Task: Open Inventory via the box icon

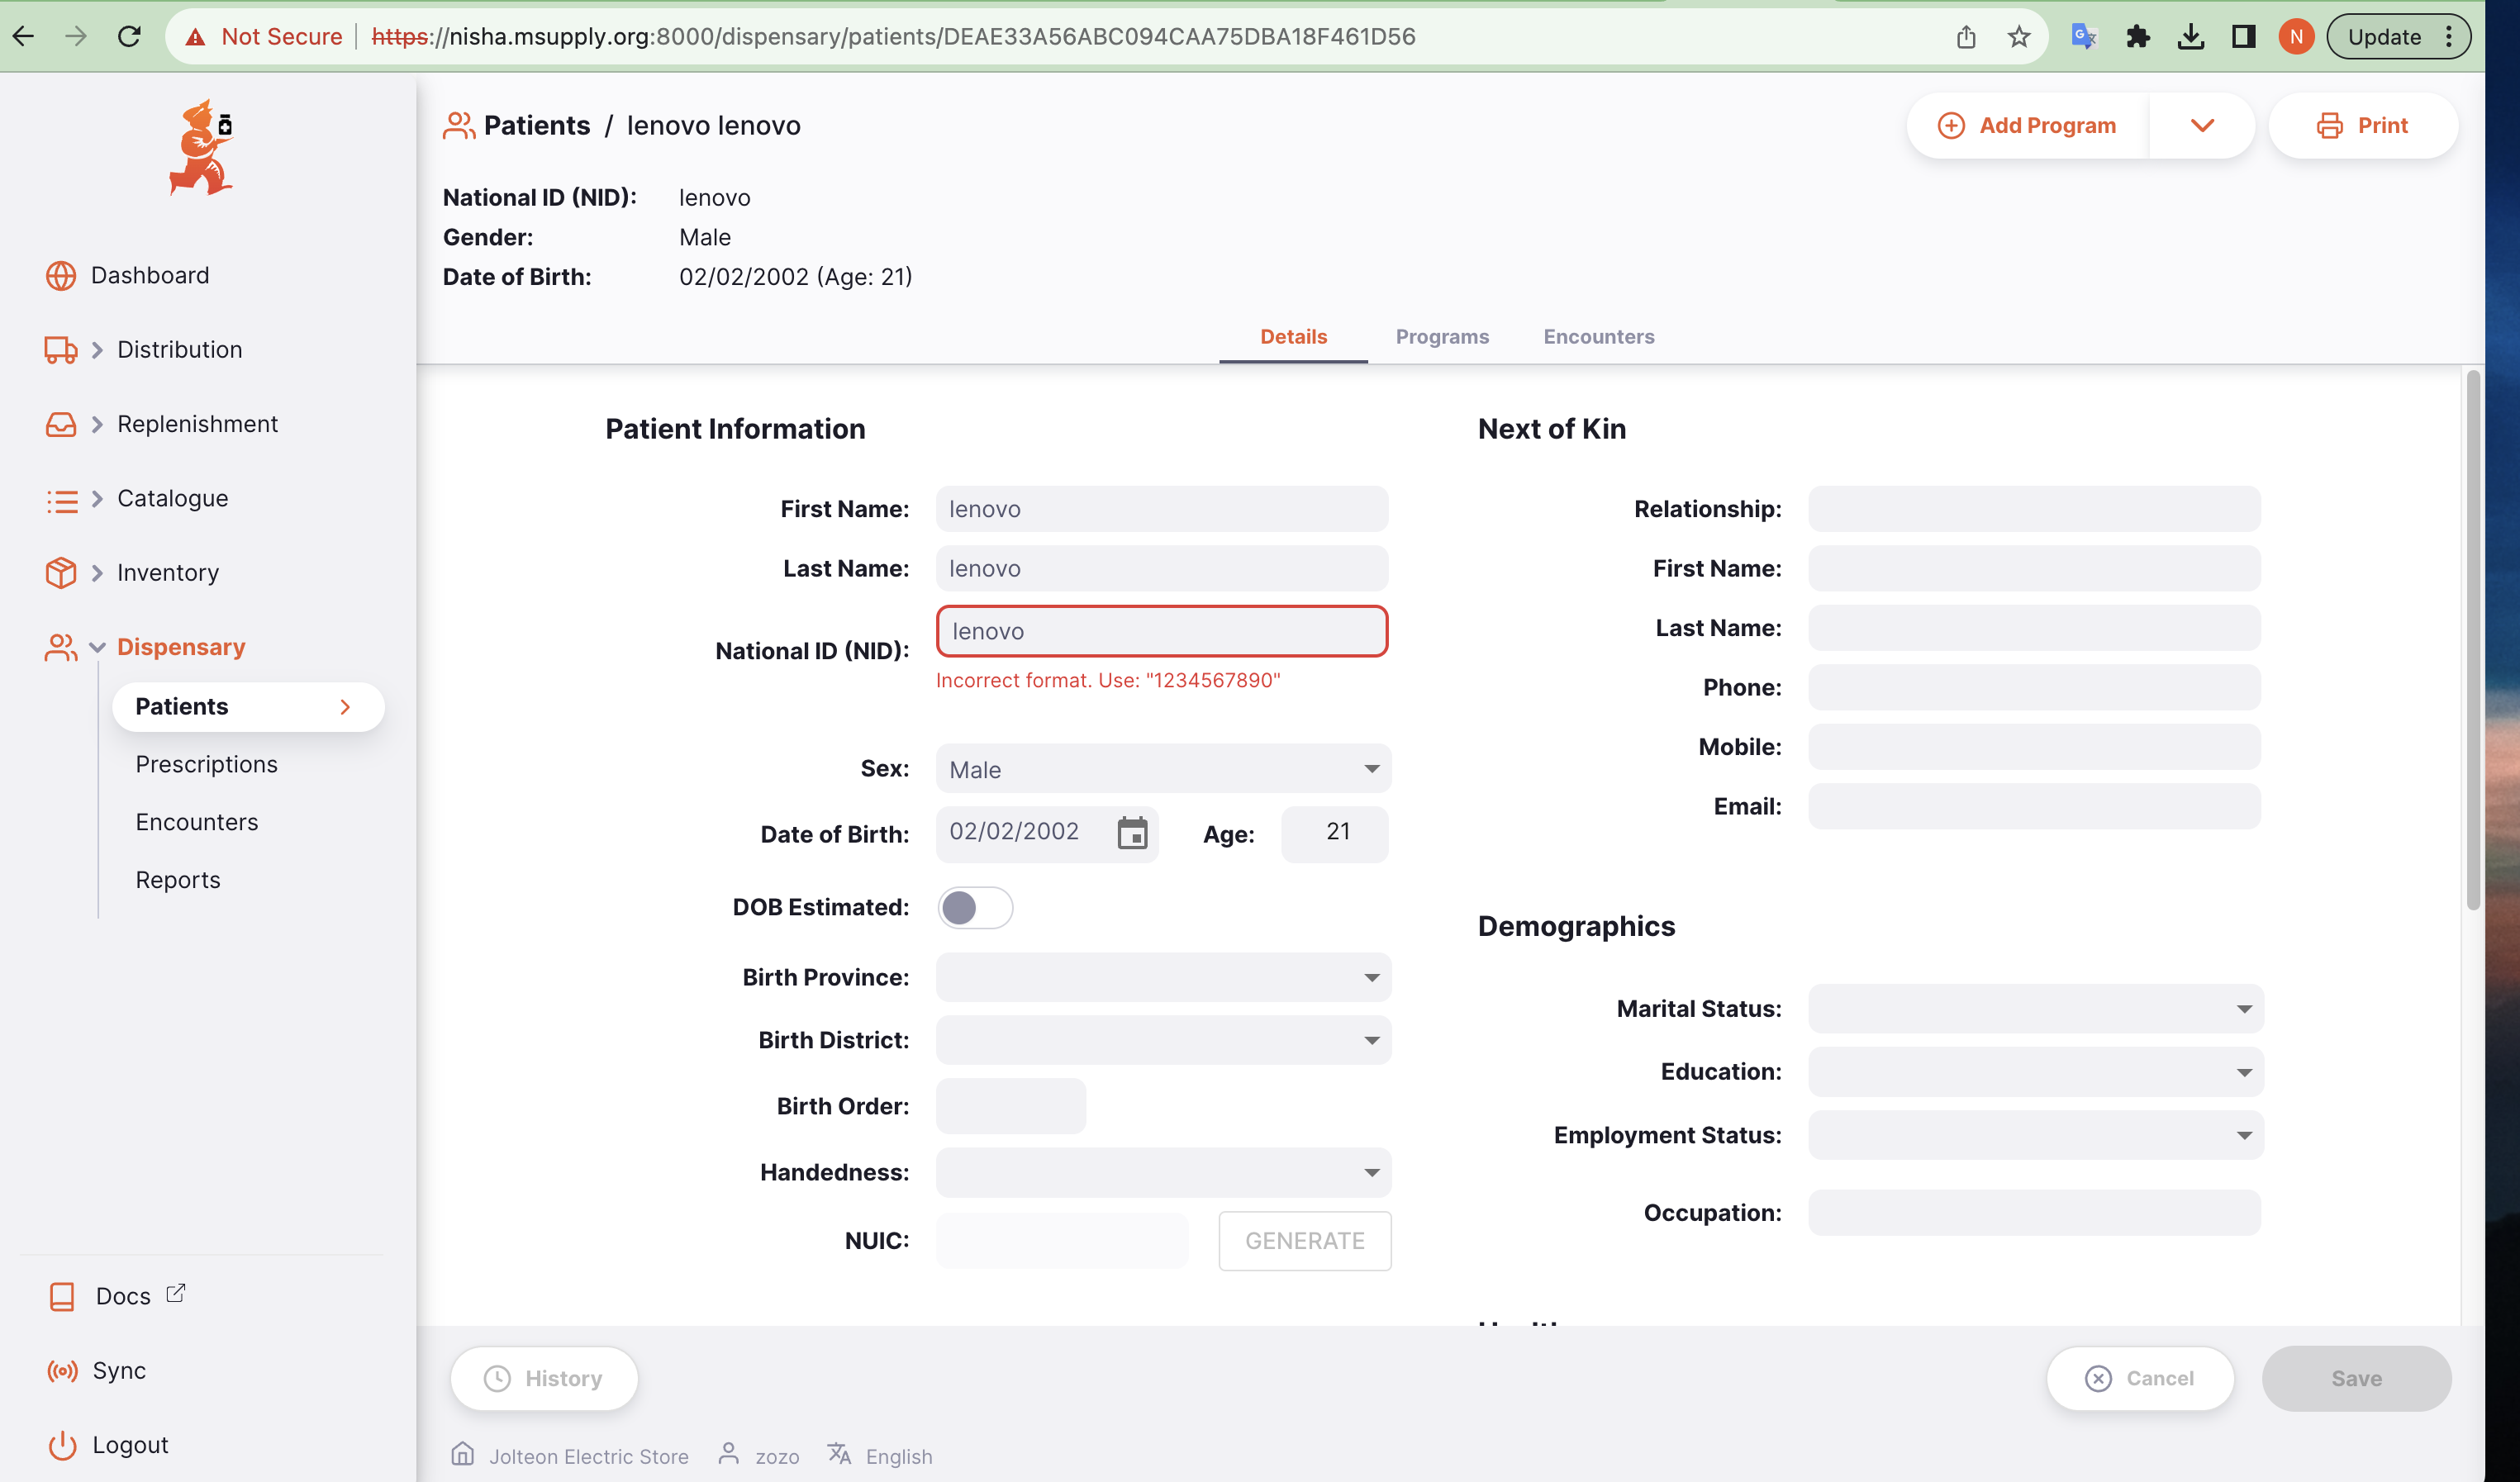Action: [x=60, y=572]
